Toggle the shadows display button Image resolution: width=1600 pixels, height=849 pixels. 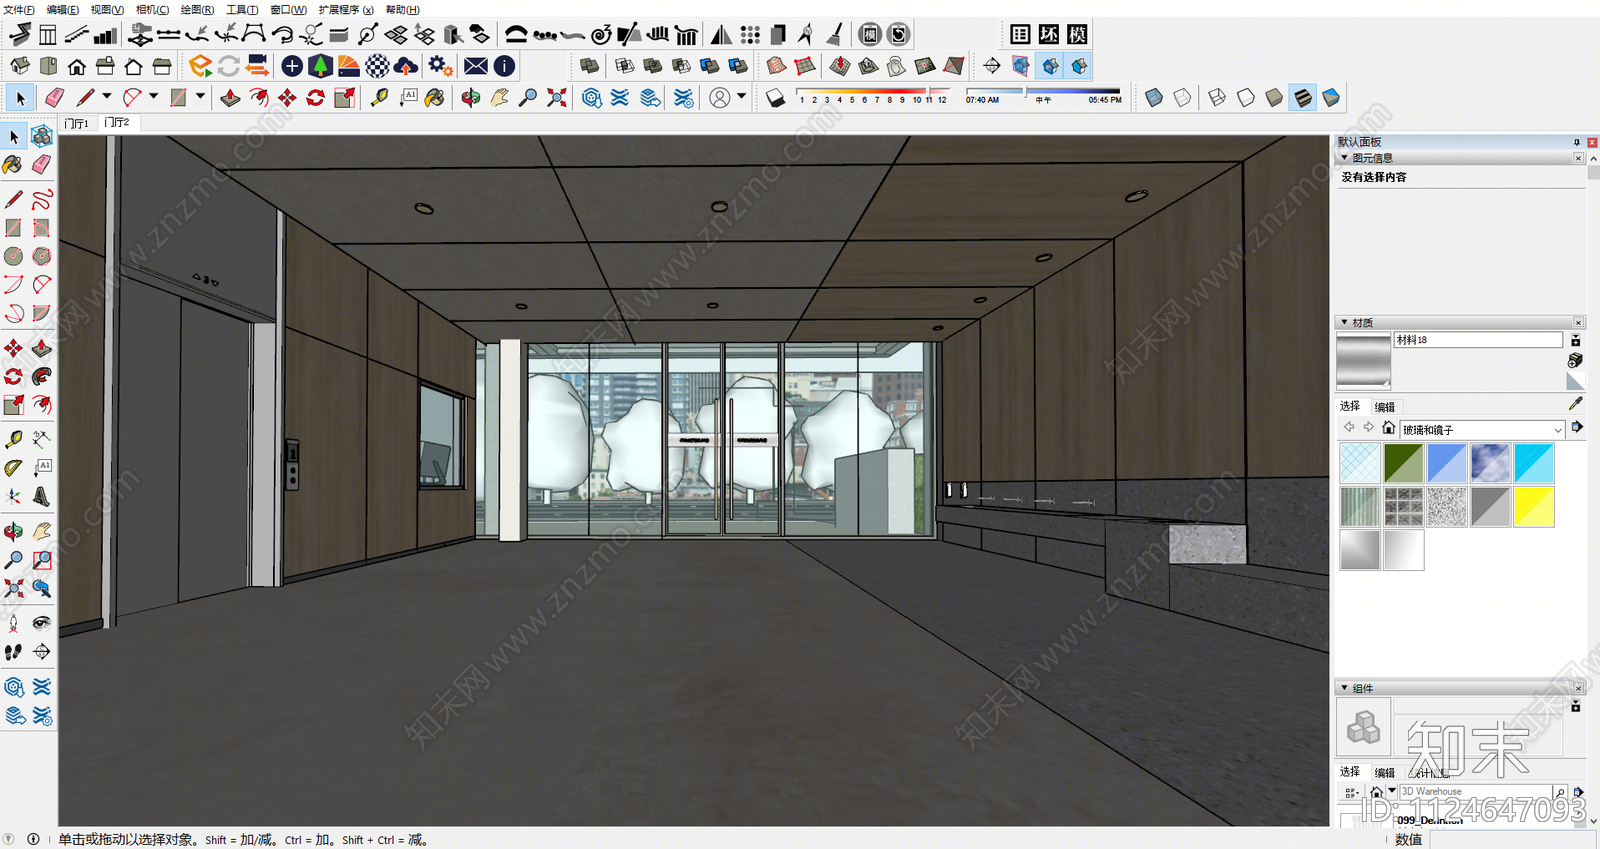(775, 98)
